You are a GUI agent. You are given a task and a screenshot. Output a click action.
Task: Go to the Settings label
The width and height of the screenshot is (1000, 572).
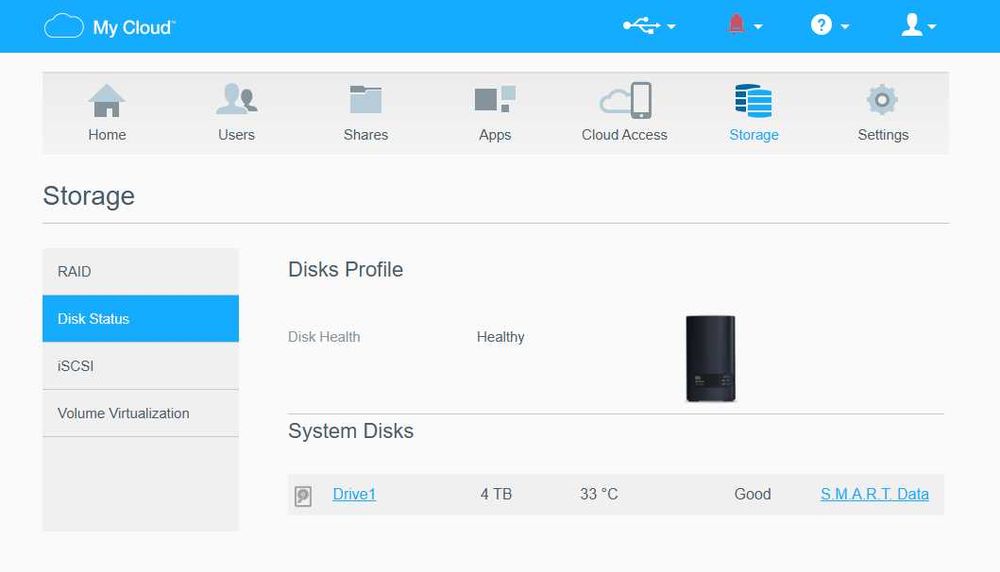coord(883,135)
